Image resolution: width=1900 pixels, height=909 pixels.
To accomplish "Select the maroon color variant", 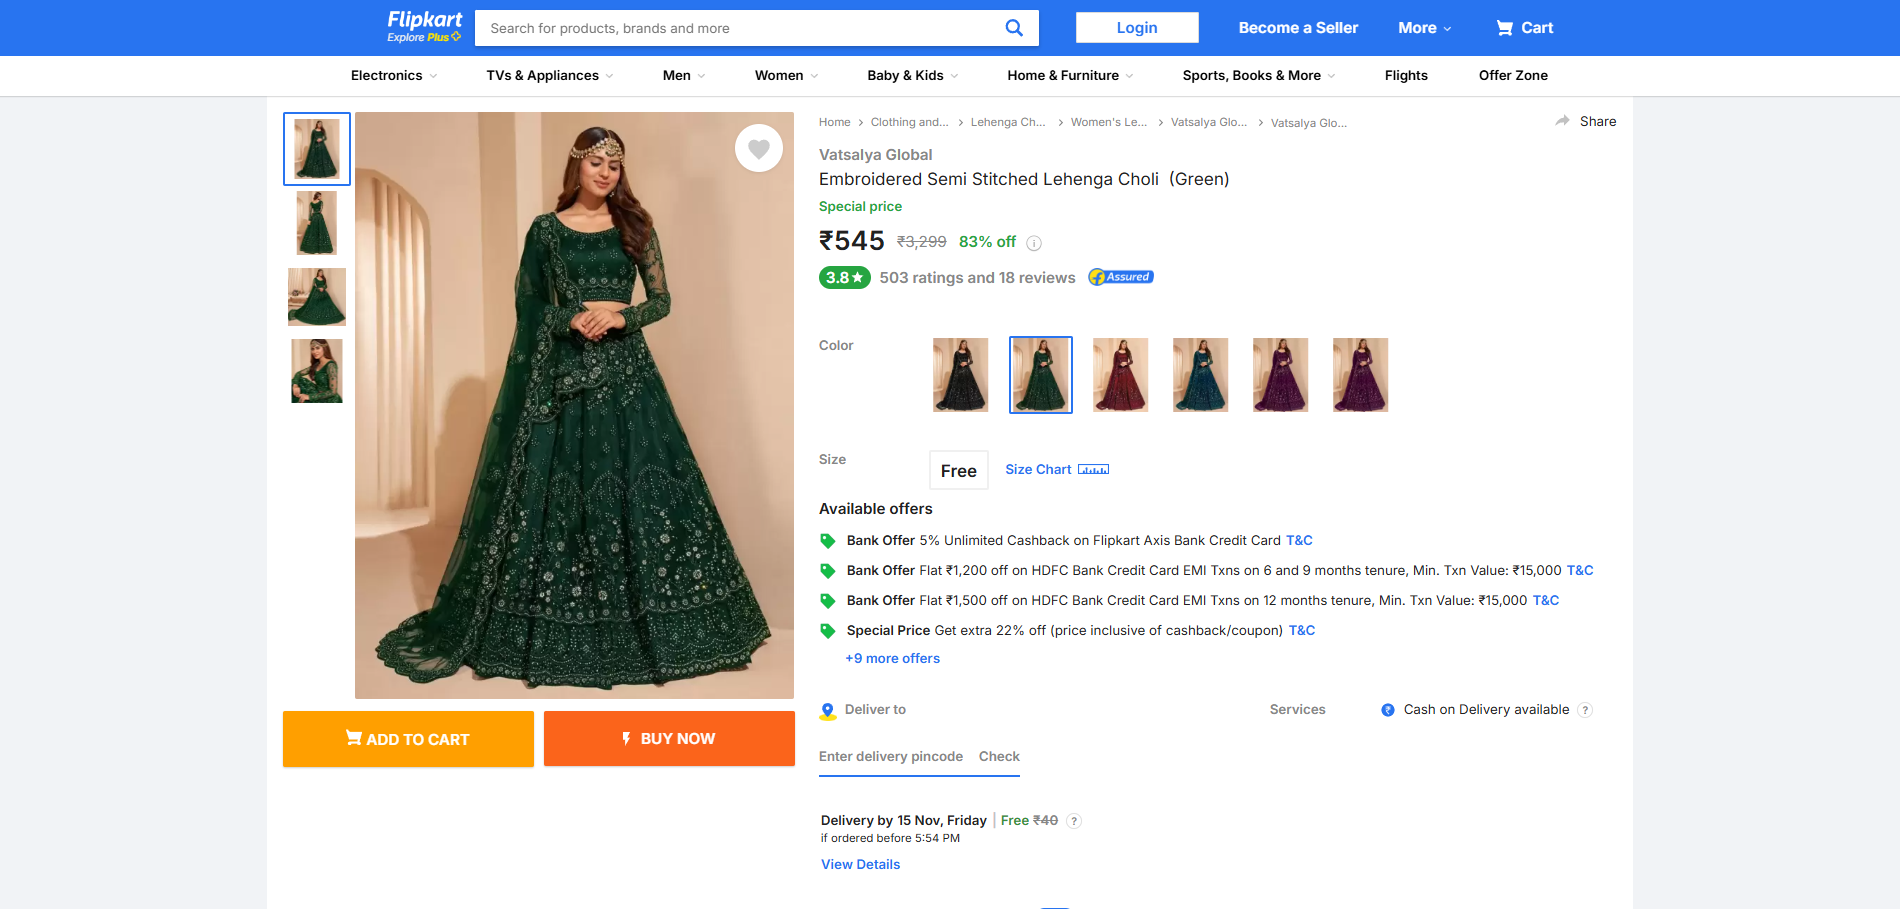I will (x=1120, y=375).
